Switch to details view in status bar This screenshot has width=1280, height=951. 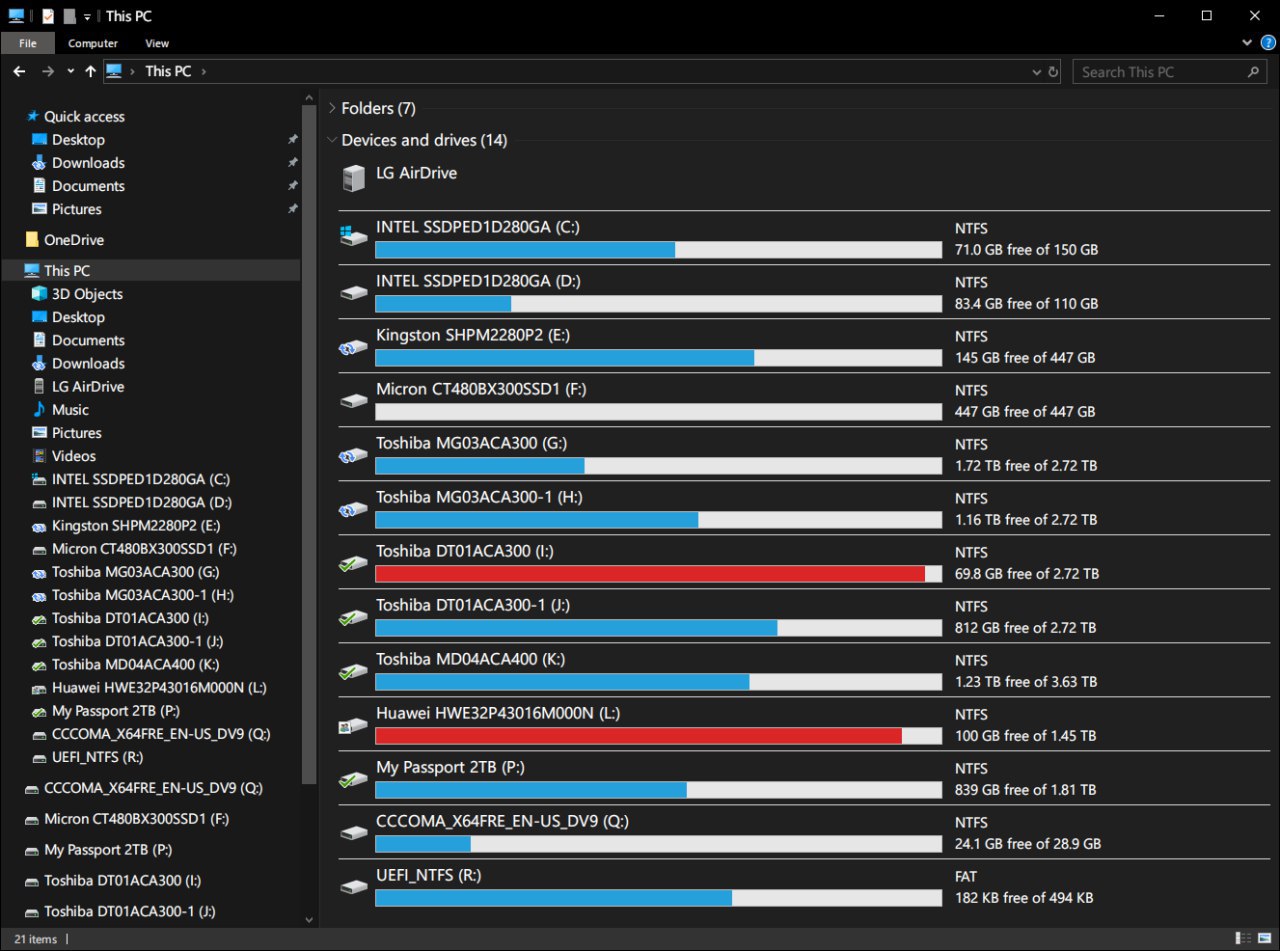(1242, 938)
